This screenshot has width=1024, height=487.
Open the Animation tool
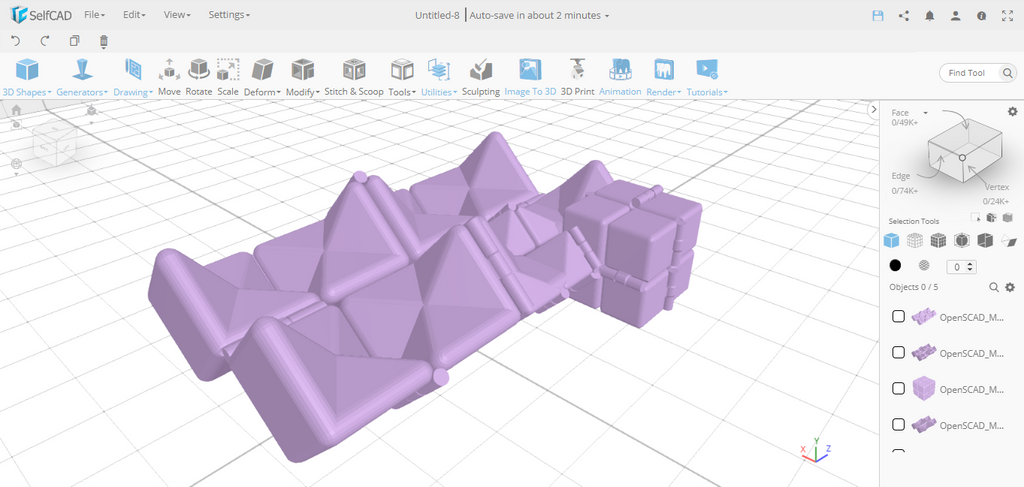click(x=620, y=77)
